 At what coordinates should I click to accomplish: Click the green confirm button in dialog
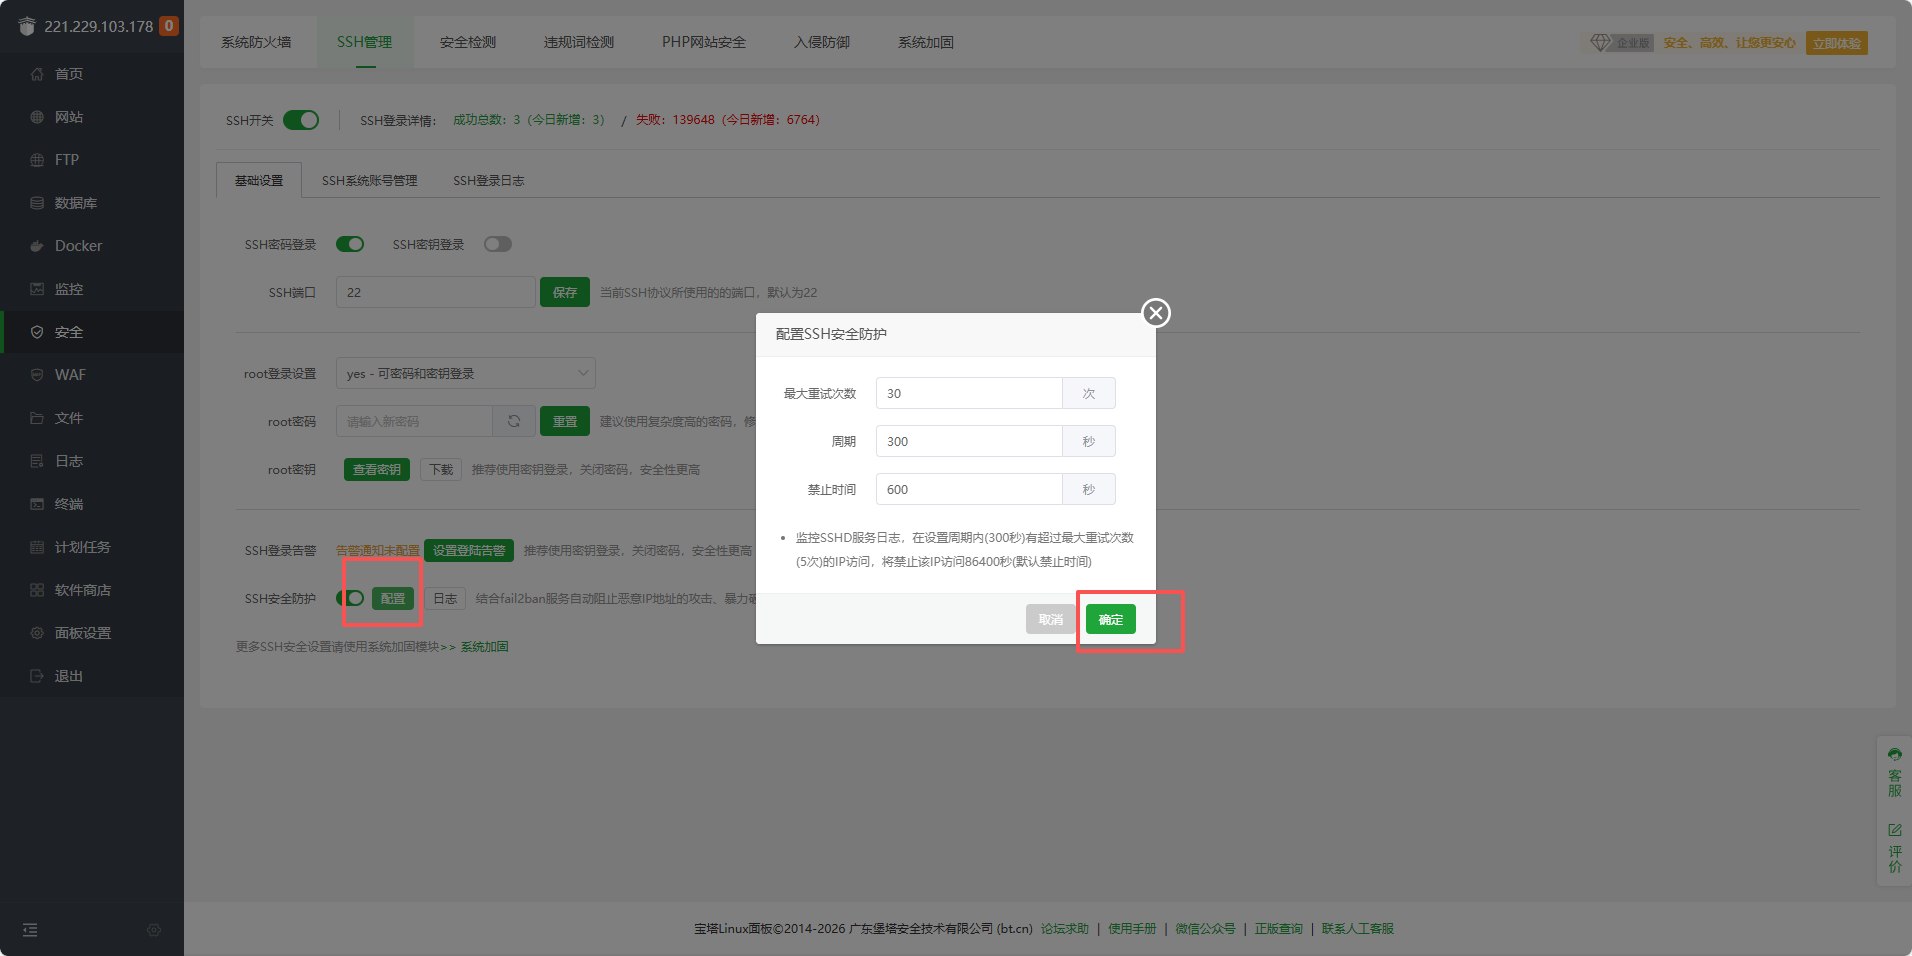coord(1110,619)
